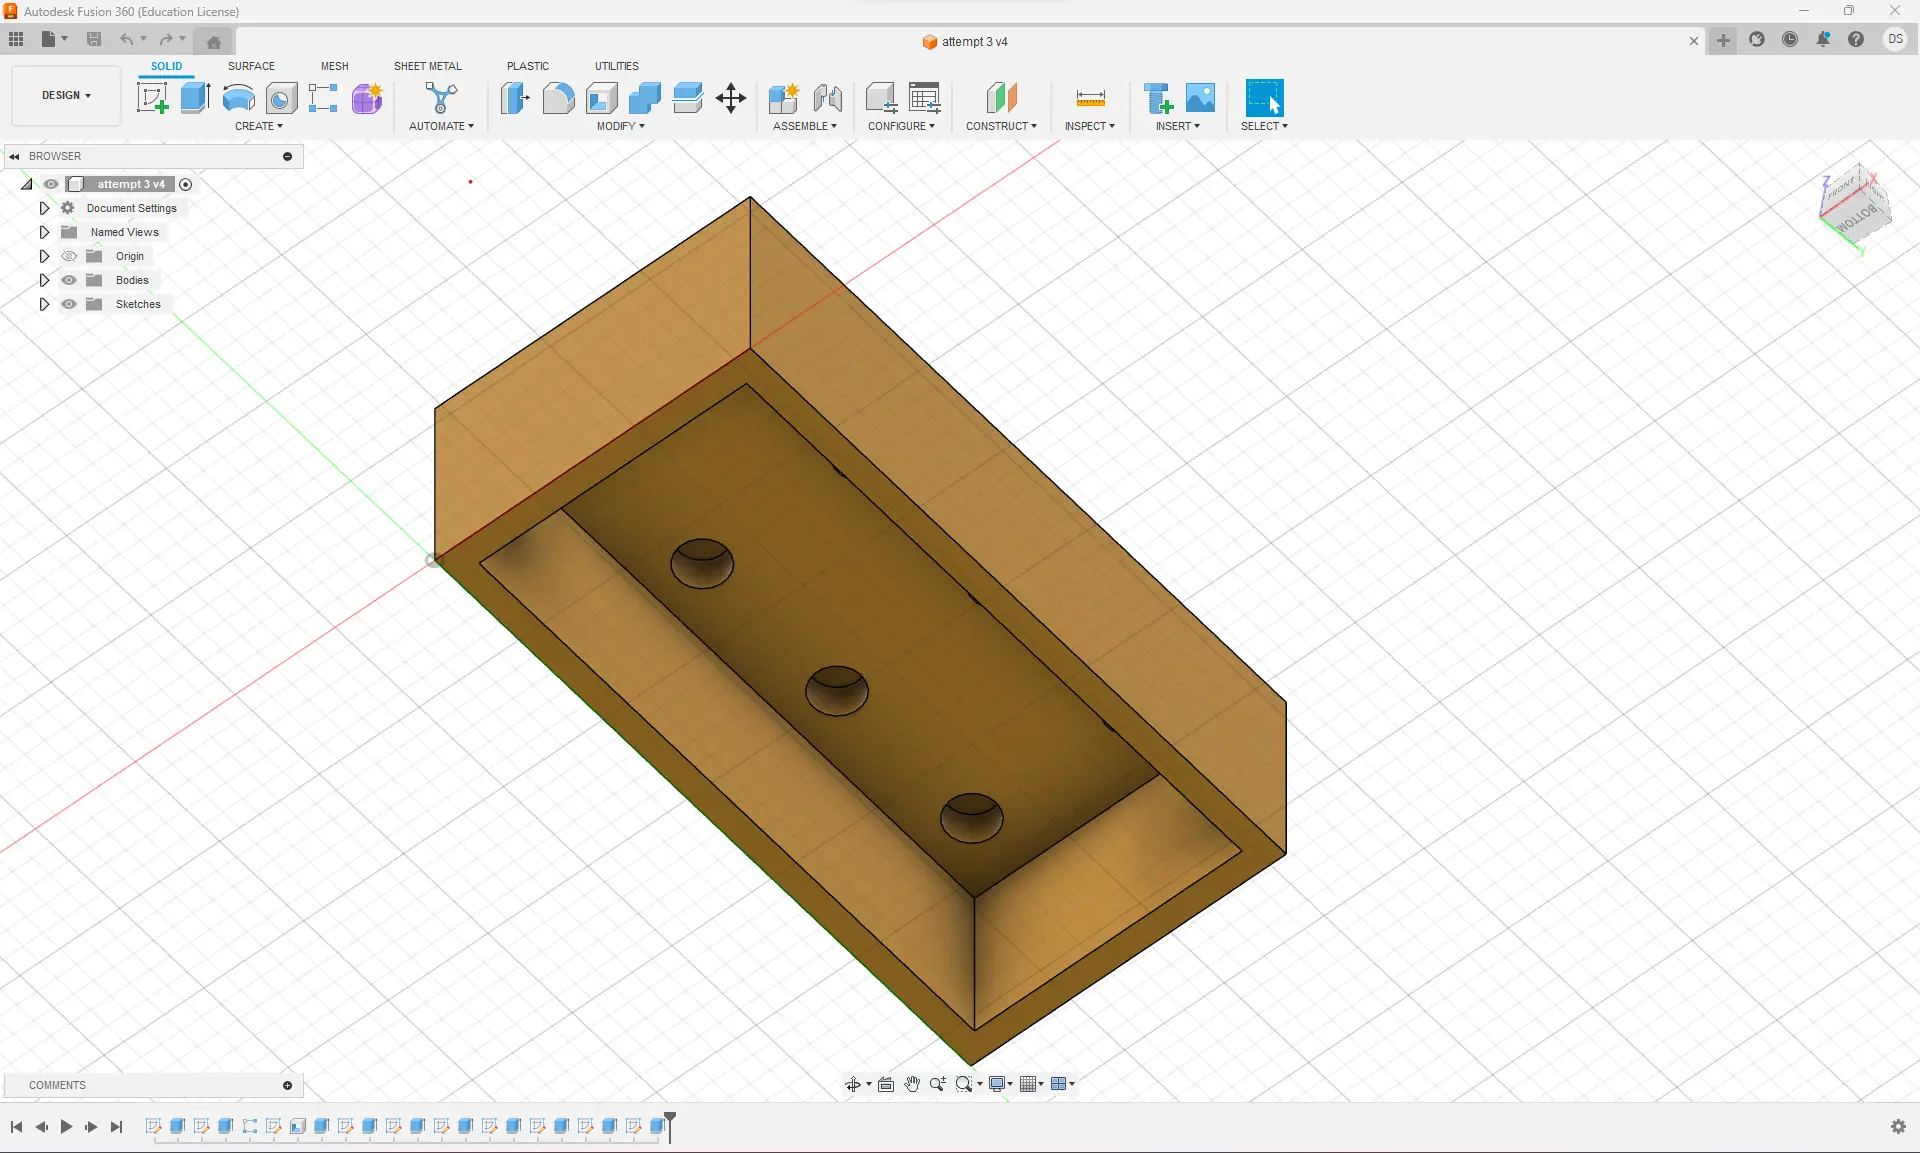Expand the Sketches folder
Screen dimensions: 1920x1153
point(44,304)
